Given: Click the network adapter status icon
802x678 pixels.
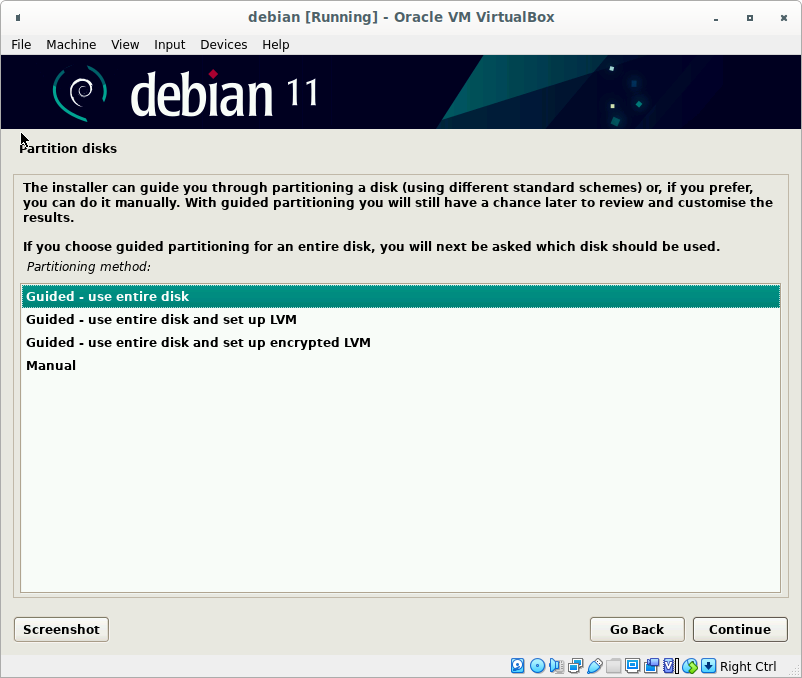Looking at the screenshot, I should pyautogui.click(x=575, y=666).
